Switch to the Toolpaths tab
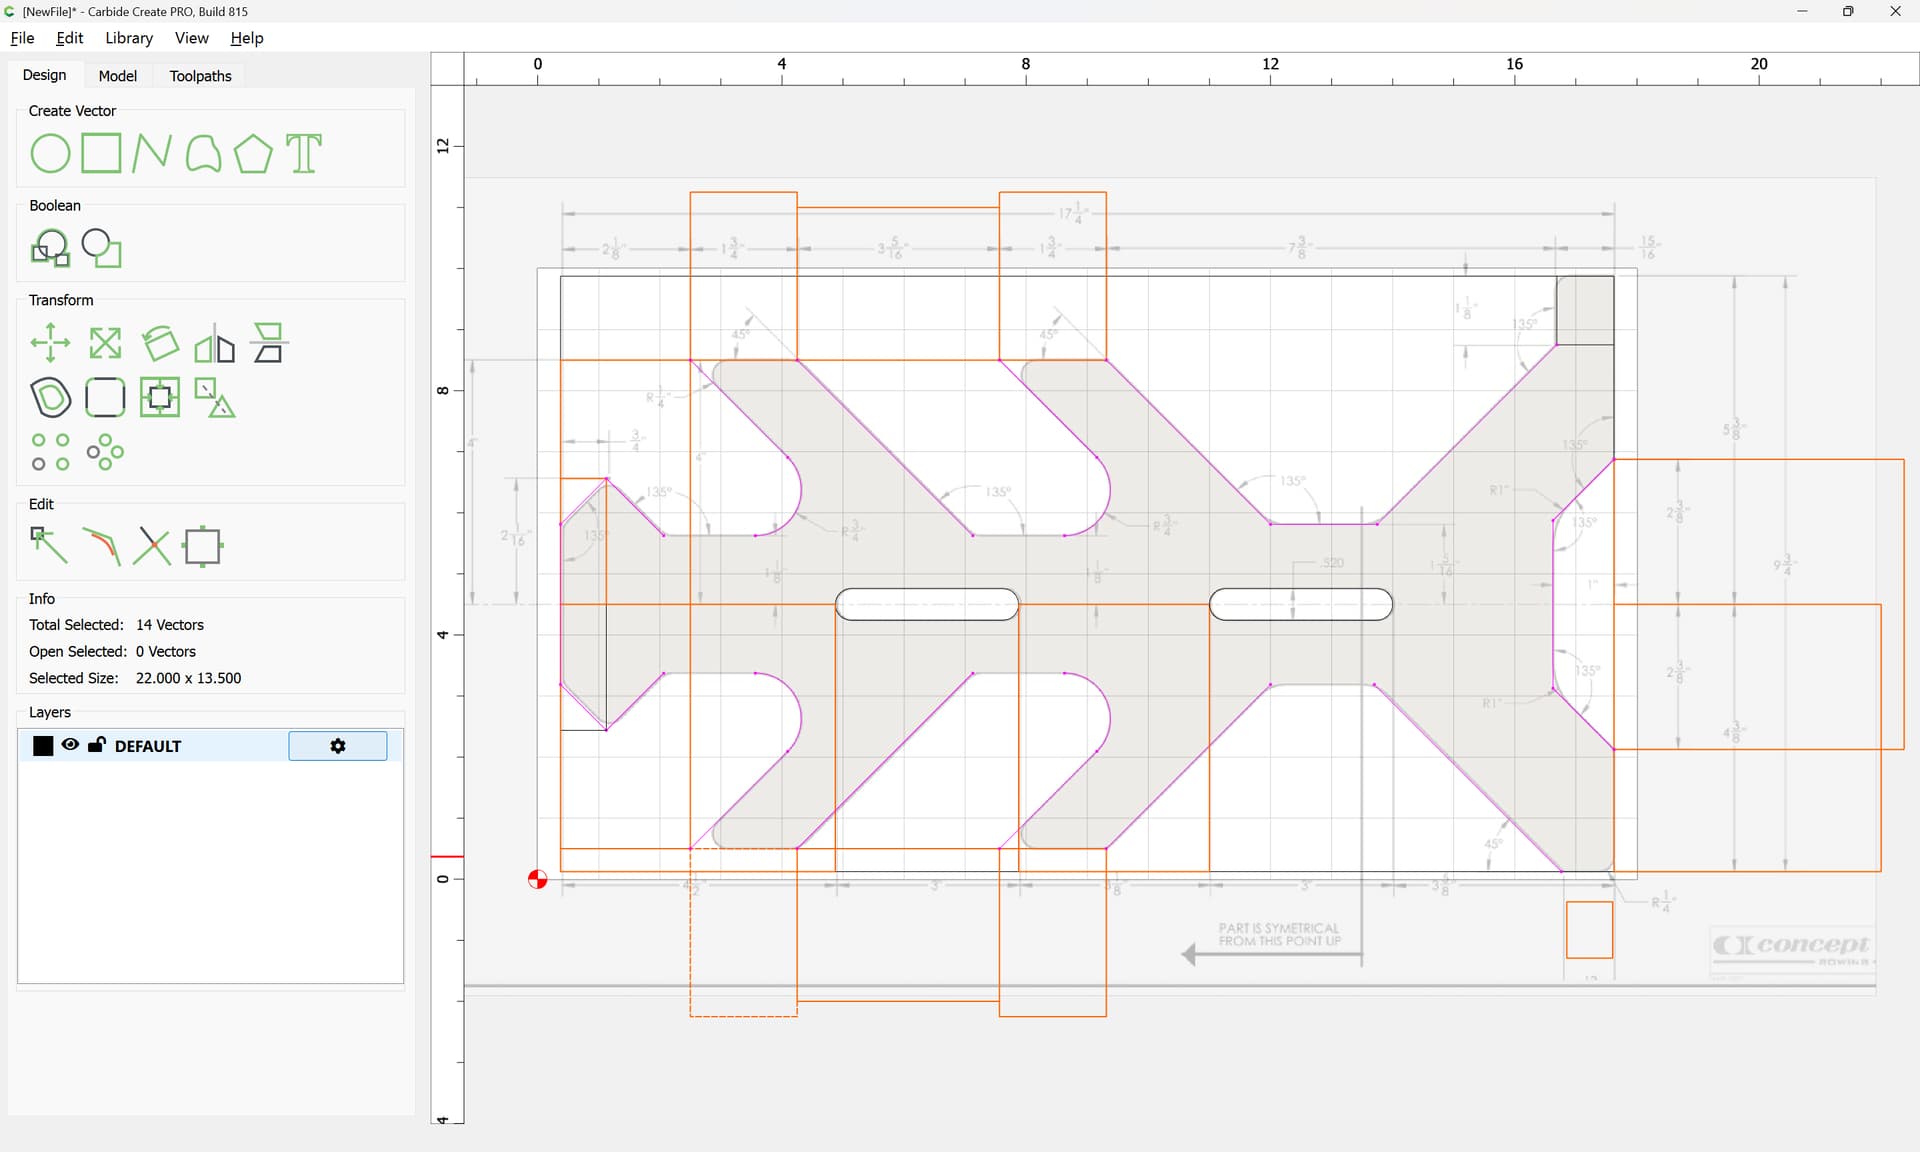Image resolution: width=1920 pixels, height=1152 pixels. point(200,76)
